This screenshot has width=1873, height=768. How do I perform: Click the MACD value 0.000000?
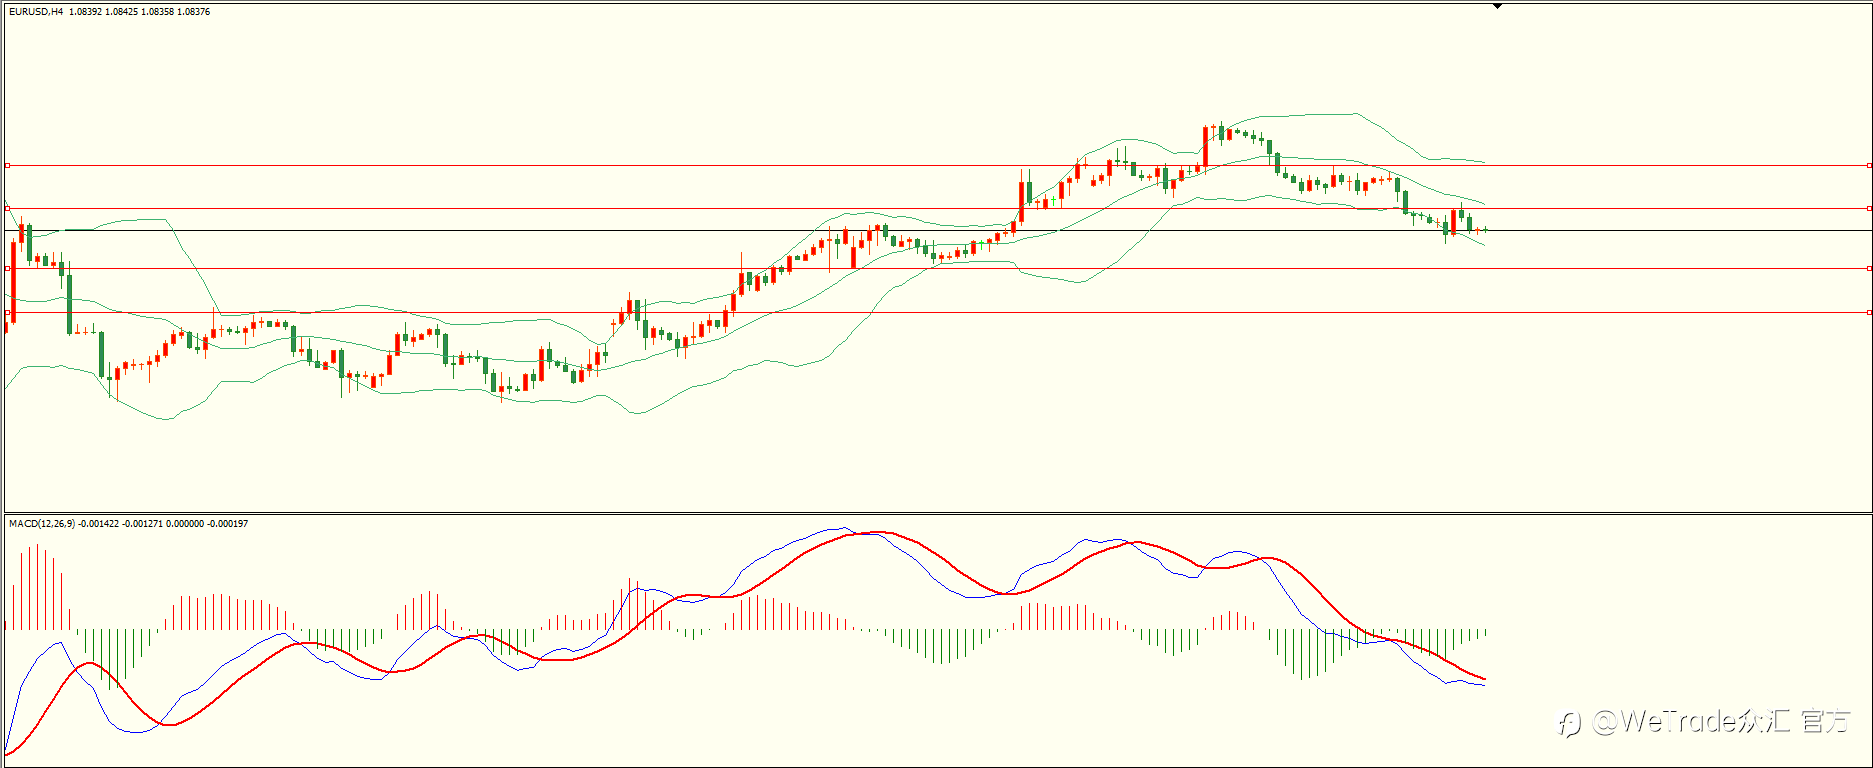click(185, 524)
